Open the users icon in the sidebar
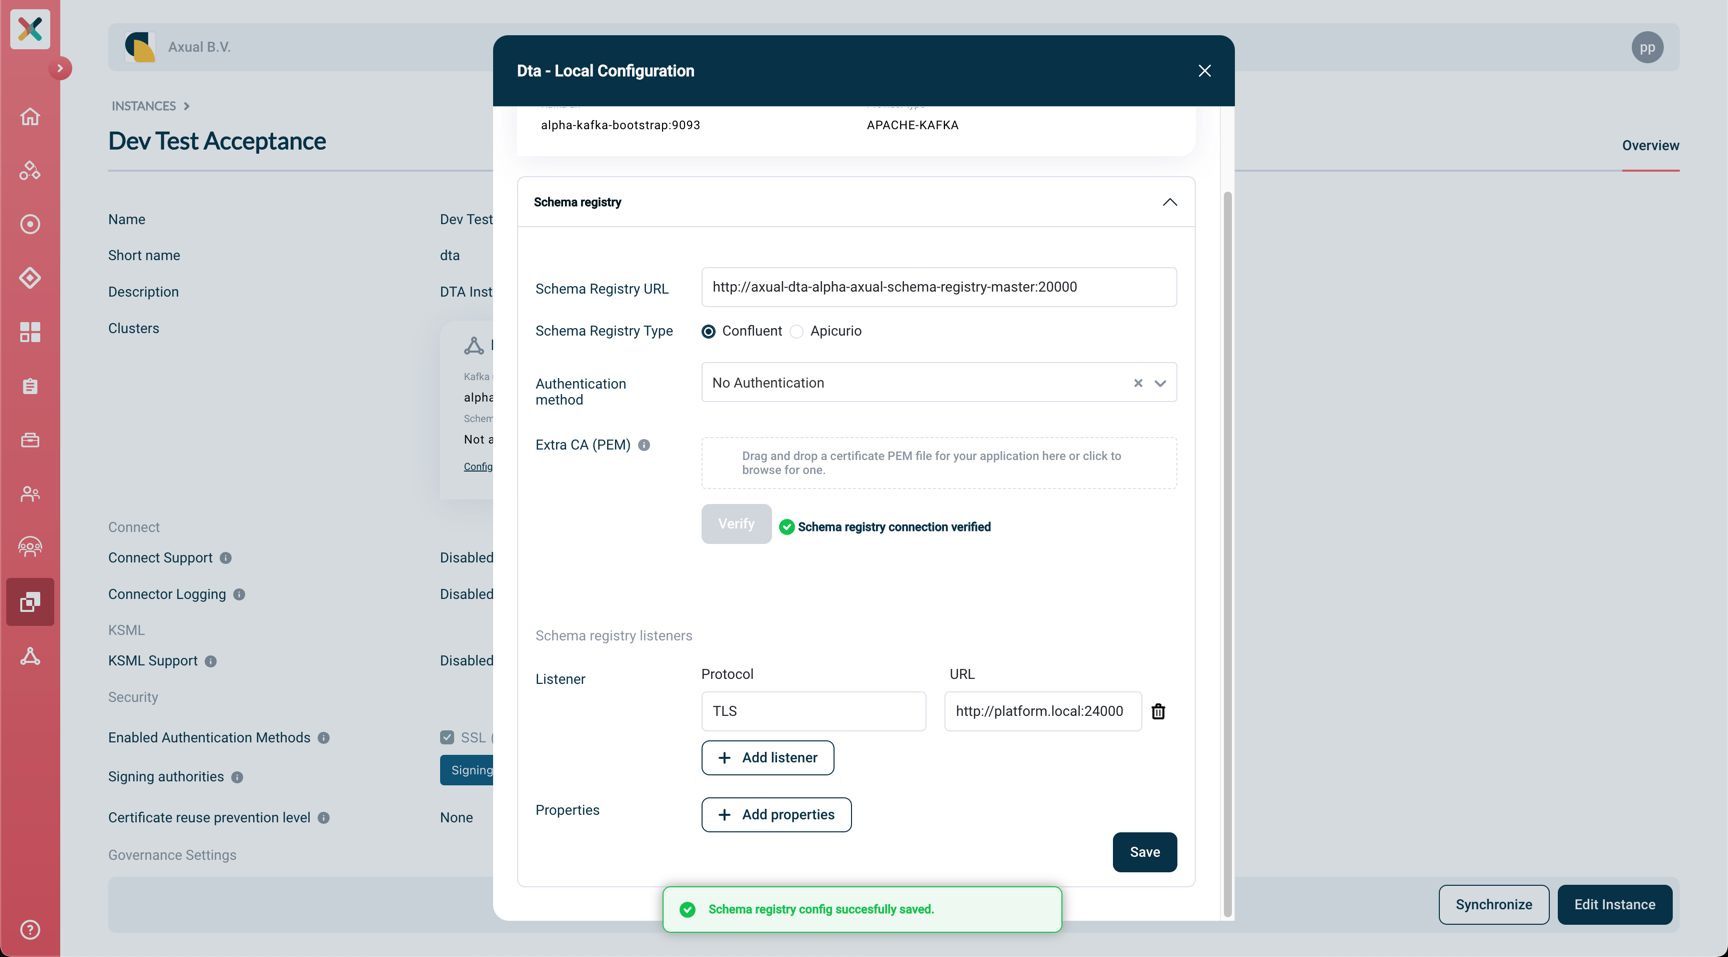 coord(30,494)
